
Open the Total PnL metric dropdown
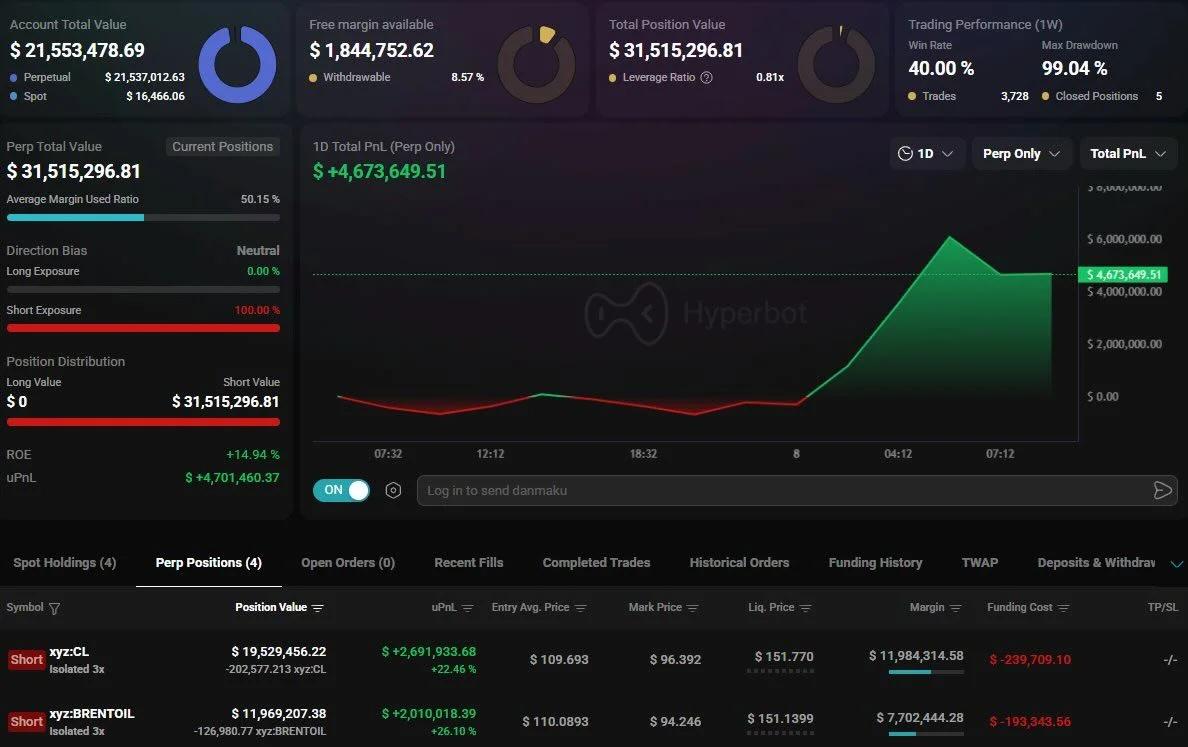click(1128, 154)
